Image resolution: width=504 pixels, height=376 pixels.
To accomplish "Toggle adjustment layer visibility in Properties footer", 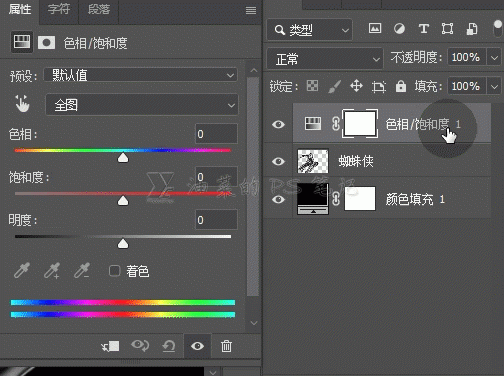I will [197, 346].
